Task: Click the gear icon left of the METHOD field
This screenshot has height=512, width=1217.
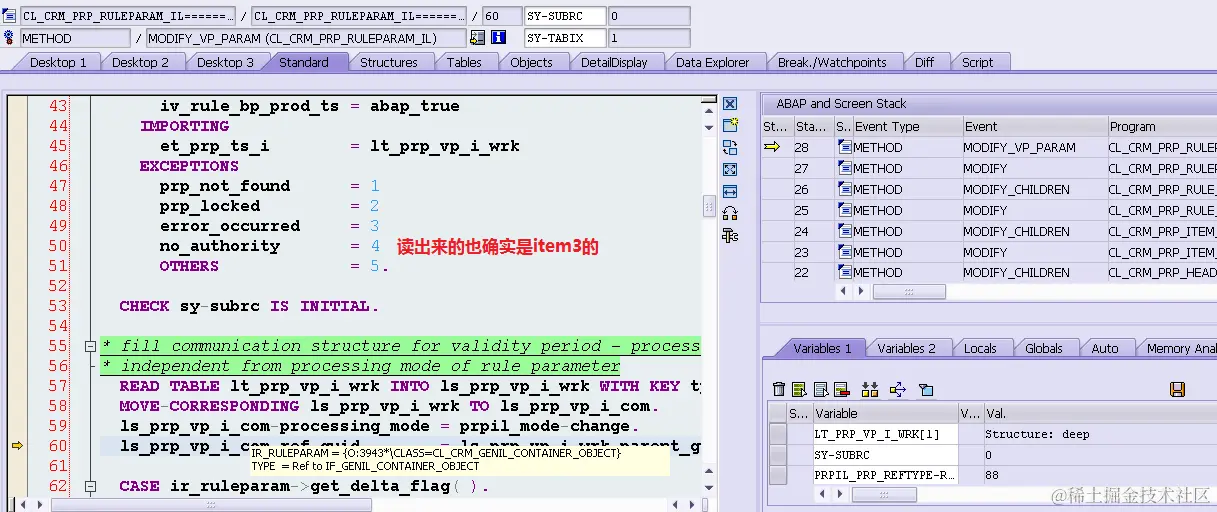Action: pyautogui.click(x=9, y=38)
